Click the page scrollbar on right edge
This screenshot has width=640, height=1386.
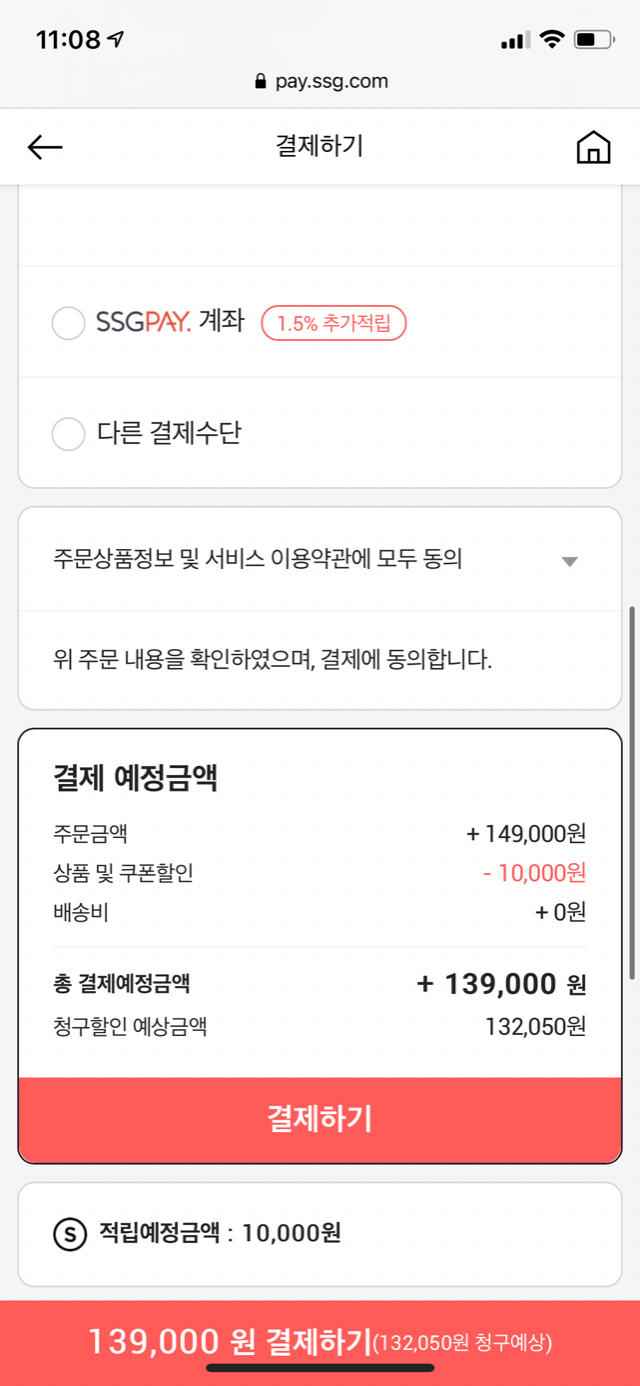(x=631, y=790)
